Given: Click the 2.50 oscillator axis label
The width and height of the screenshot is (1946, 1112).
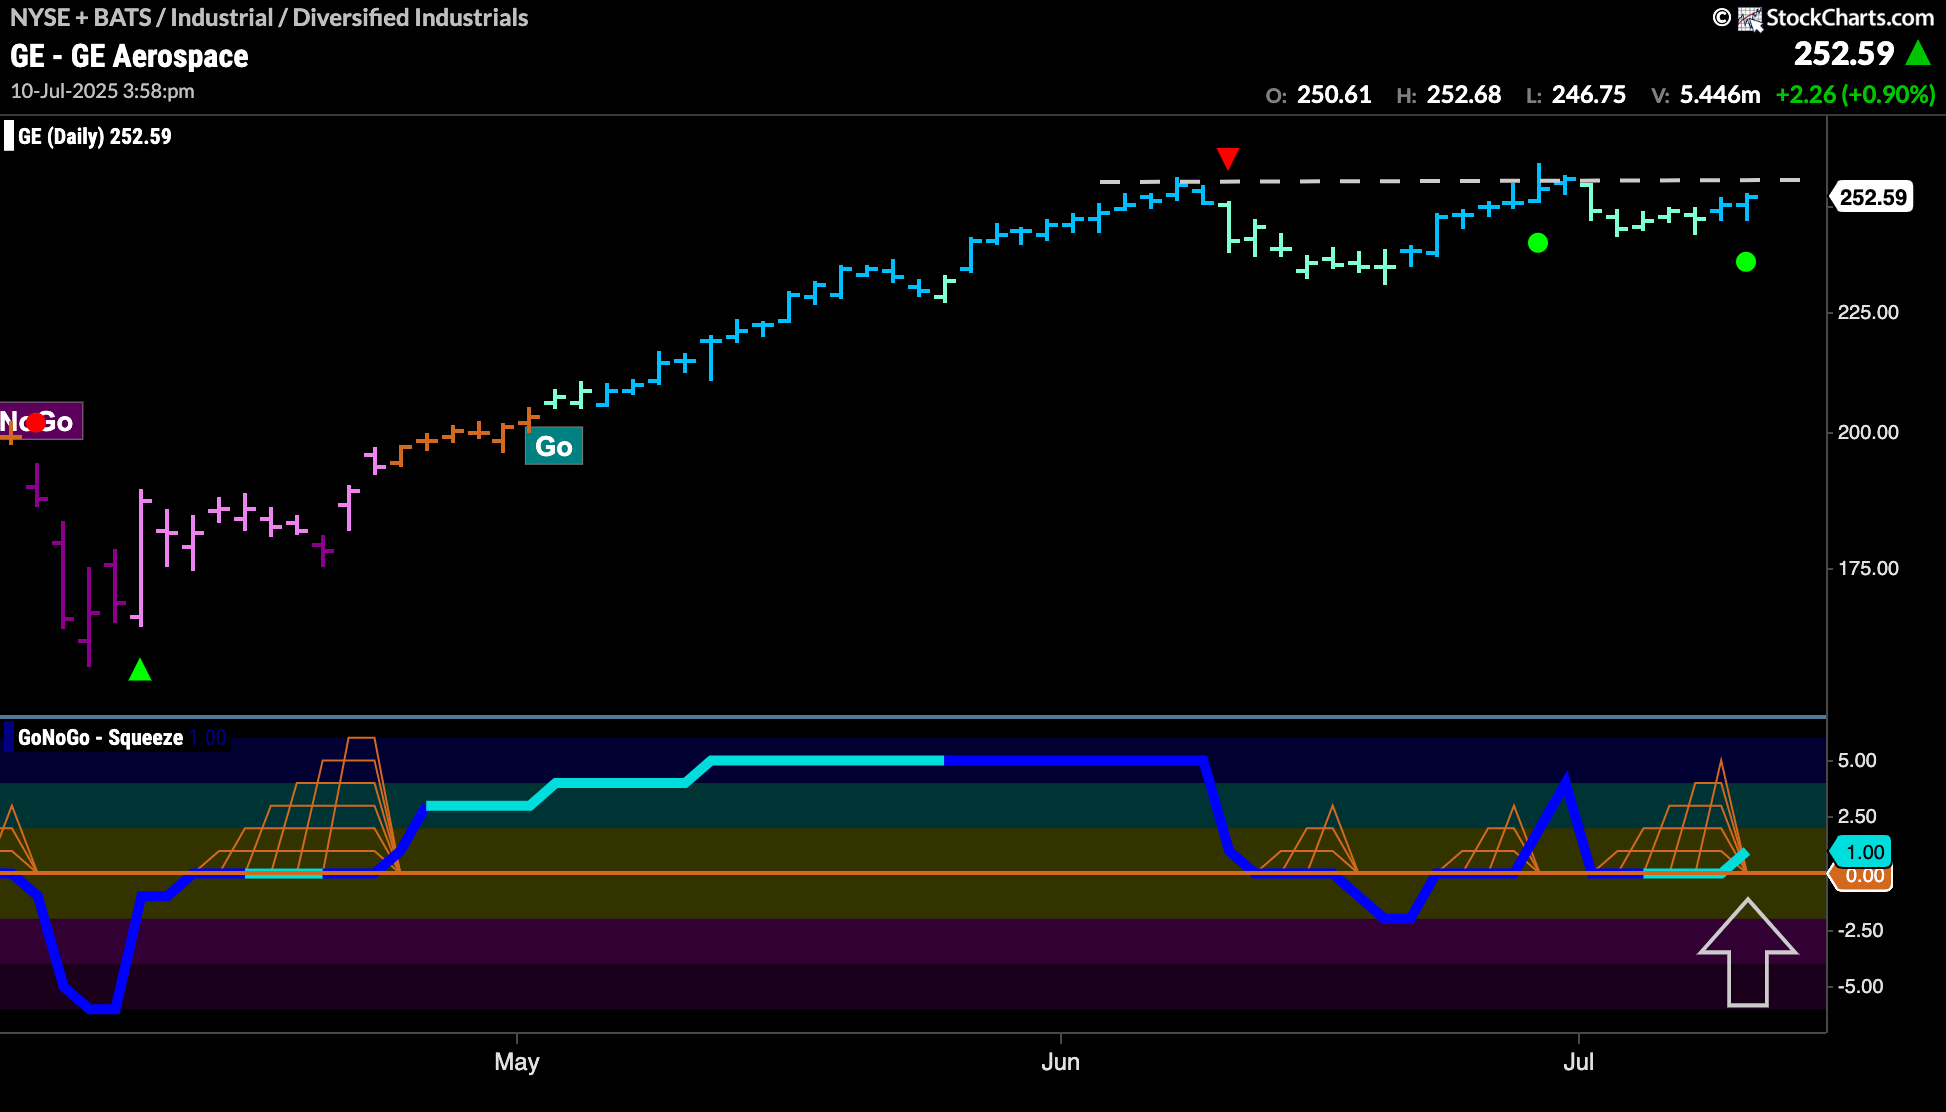Looking at the screenshot, I should tap(1857, 816).
